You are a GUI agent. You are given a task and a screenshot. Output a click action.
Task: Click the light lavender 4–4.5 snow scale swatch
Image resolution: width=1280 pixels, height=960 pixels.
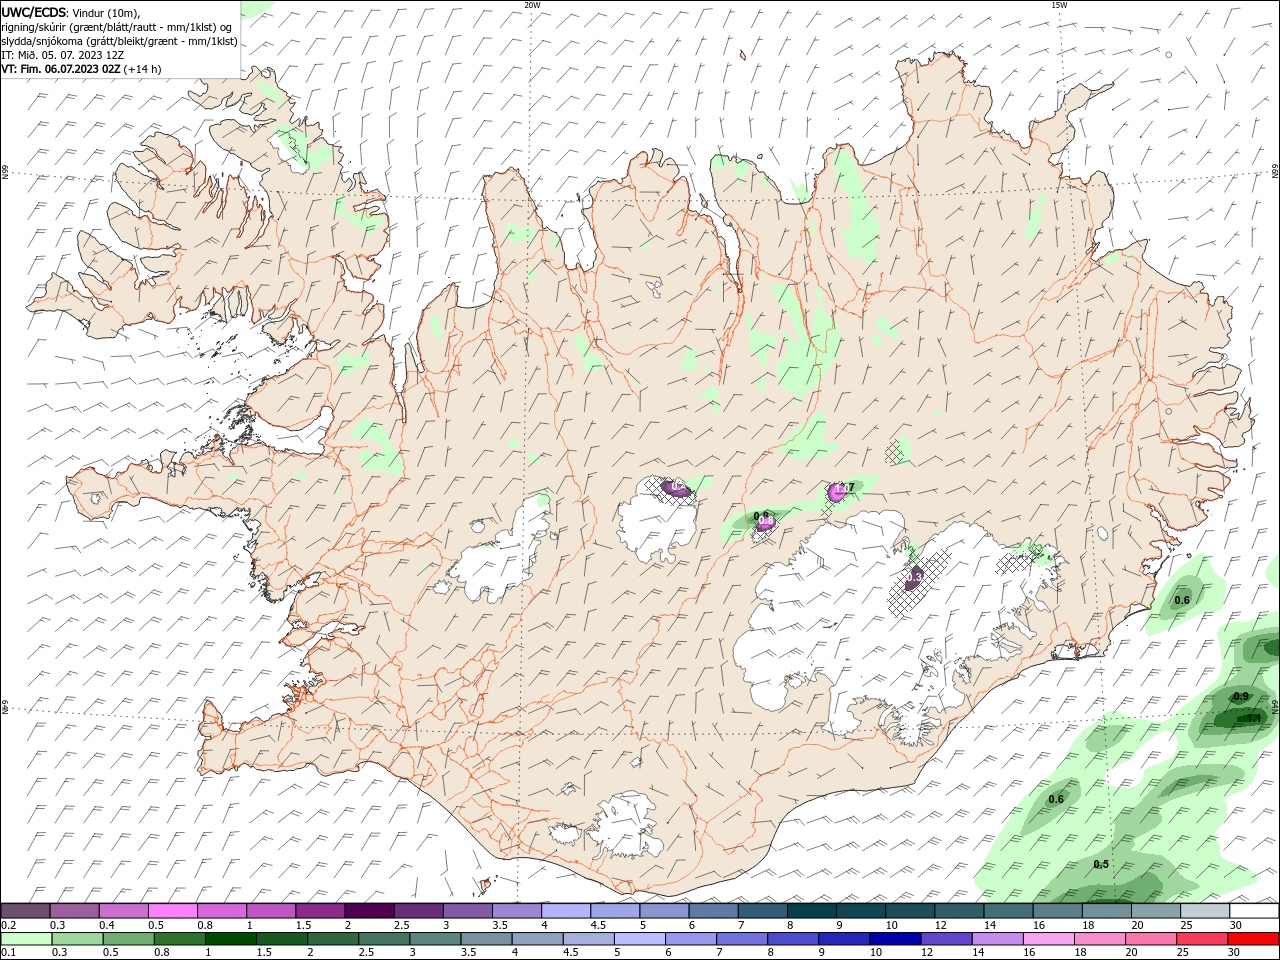(x=566, y=911)
